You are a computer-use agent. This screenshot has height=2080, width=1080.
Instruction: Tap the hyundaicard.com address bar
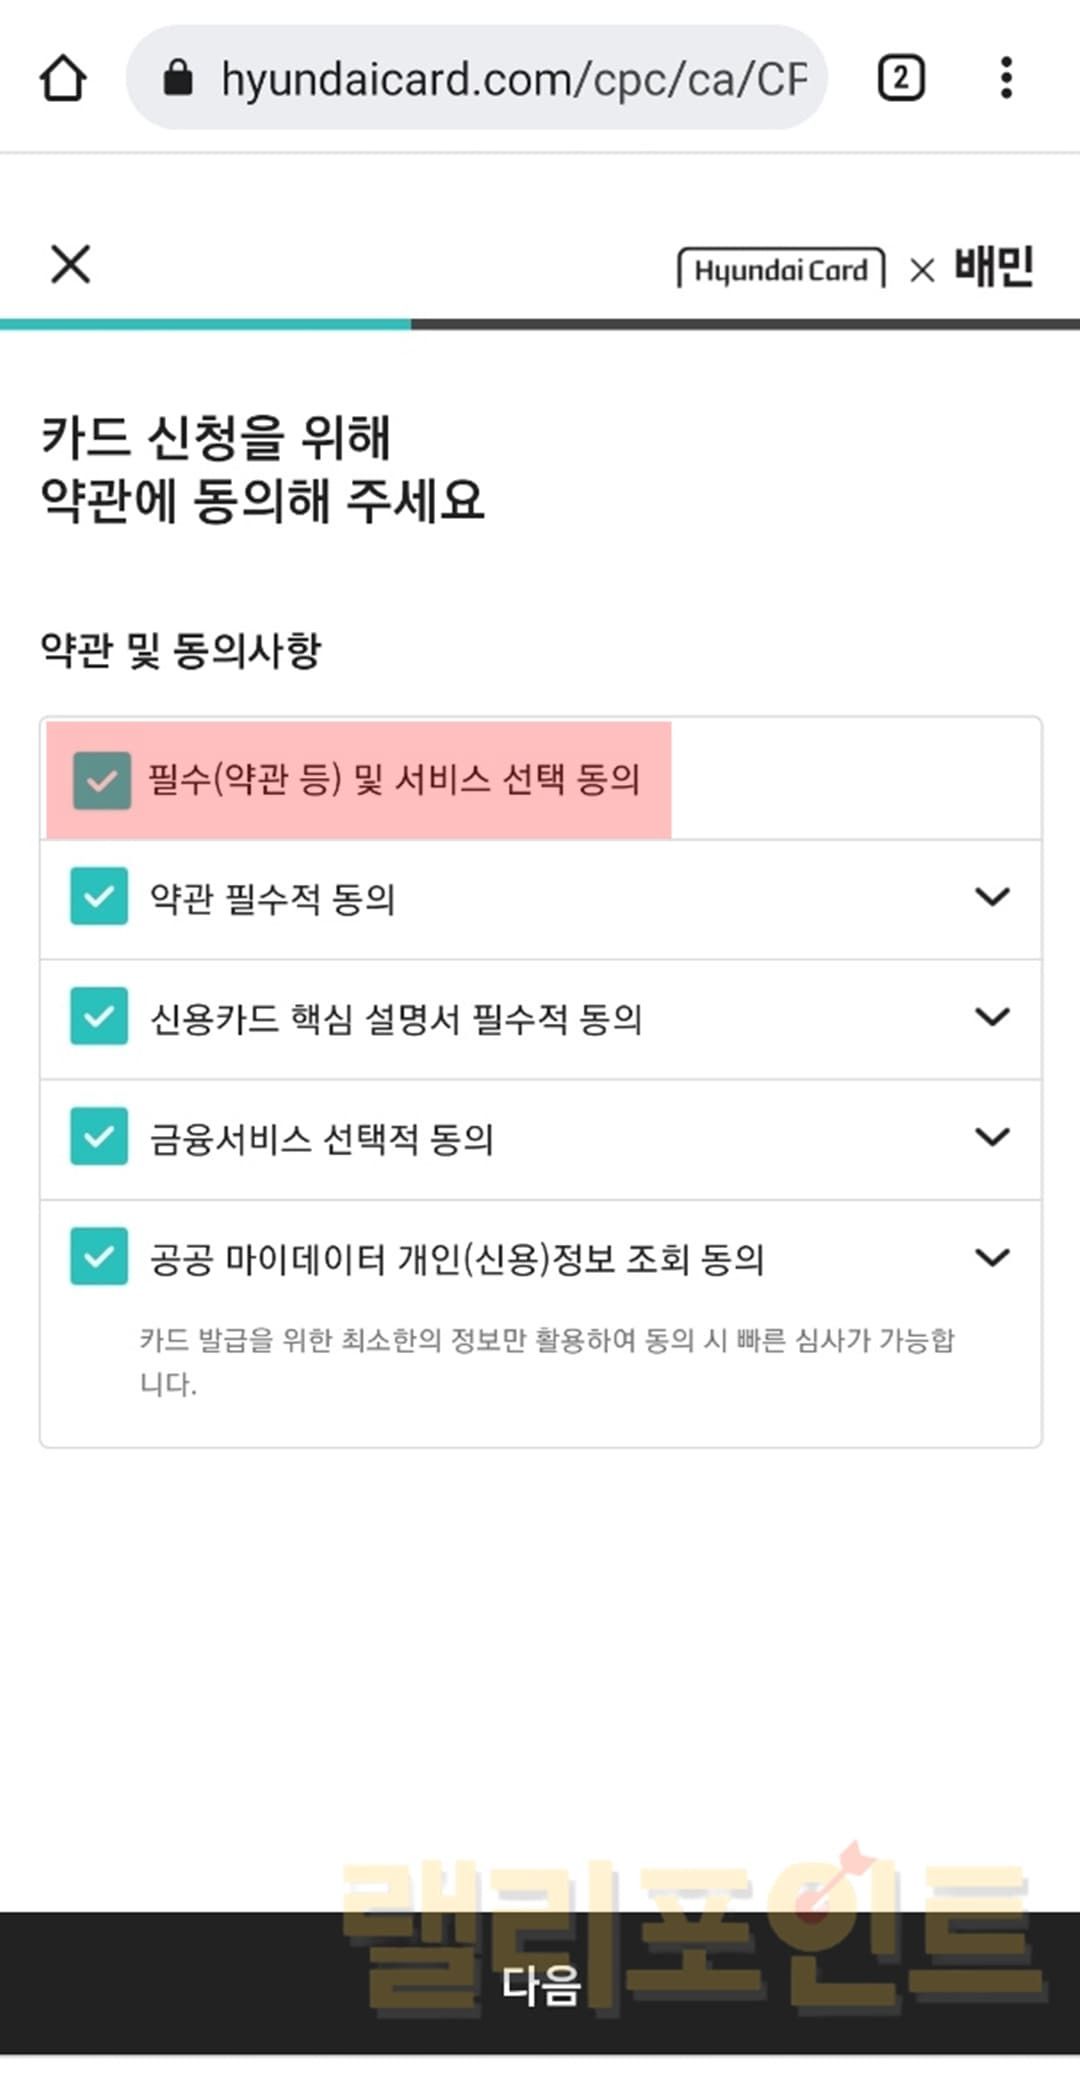(512, 78)
